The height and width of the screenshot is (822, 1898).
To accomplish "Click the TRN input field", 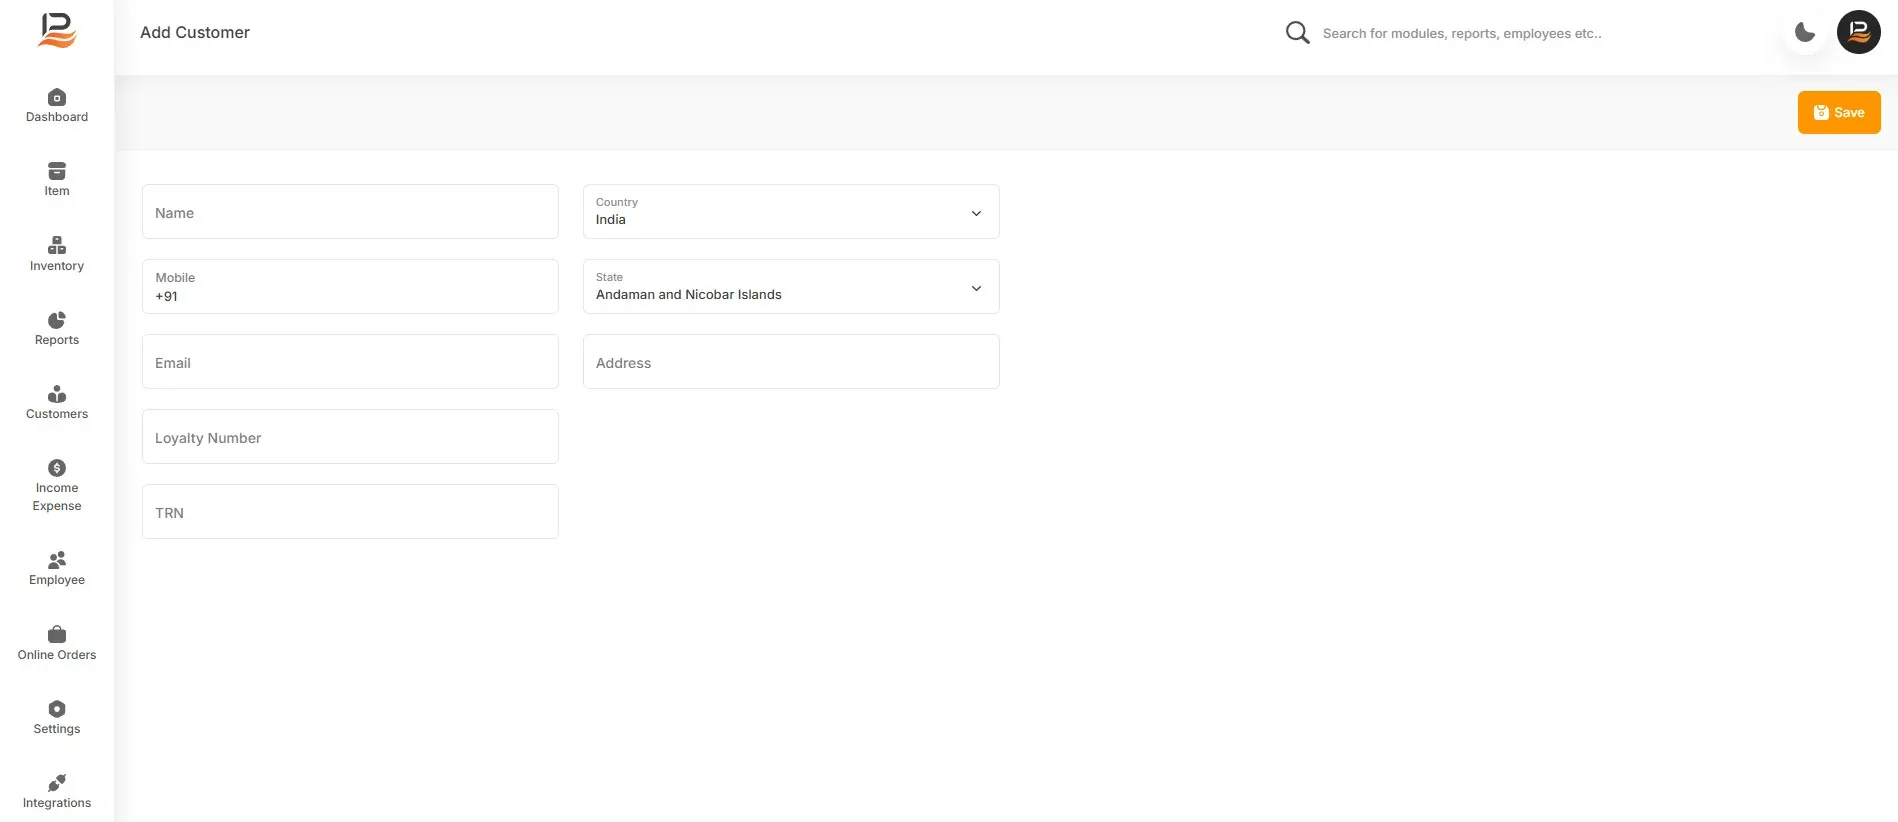I will pyautogui.click(x=350, y=511).
